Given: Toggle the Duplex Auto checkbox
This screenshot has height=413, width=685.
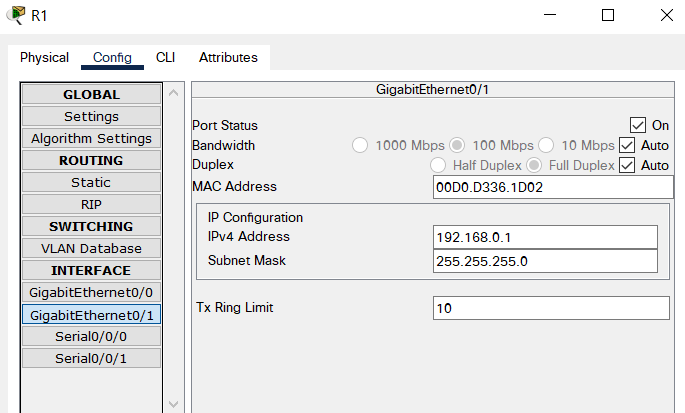Looking at the screenshot, I should pos(627,165).
